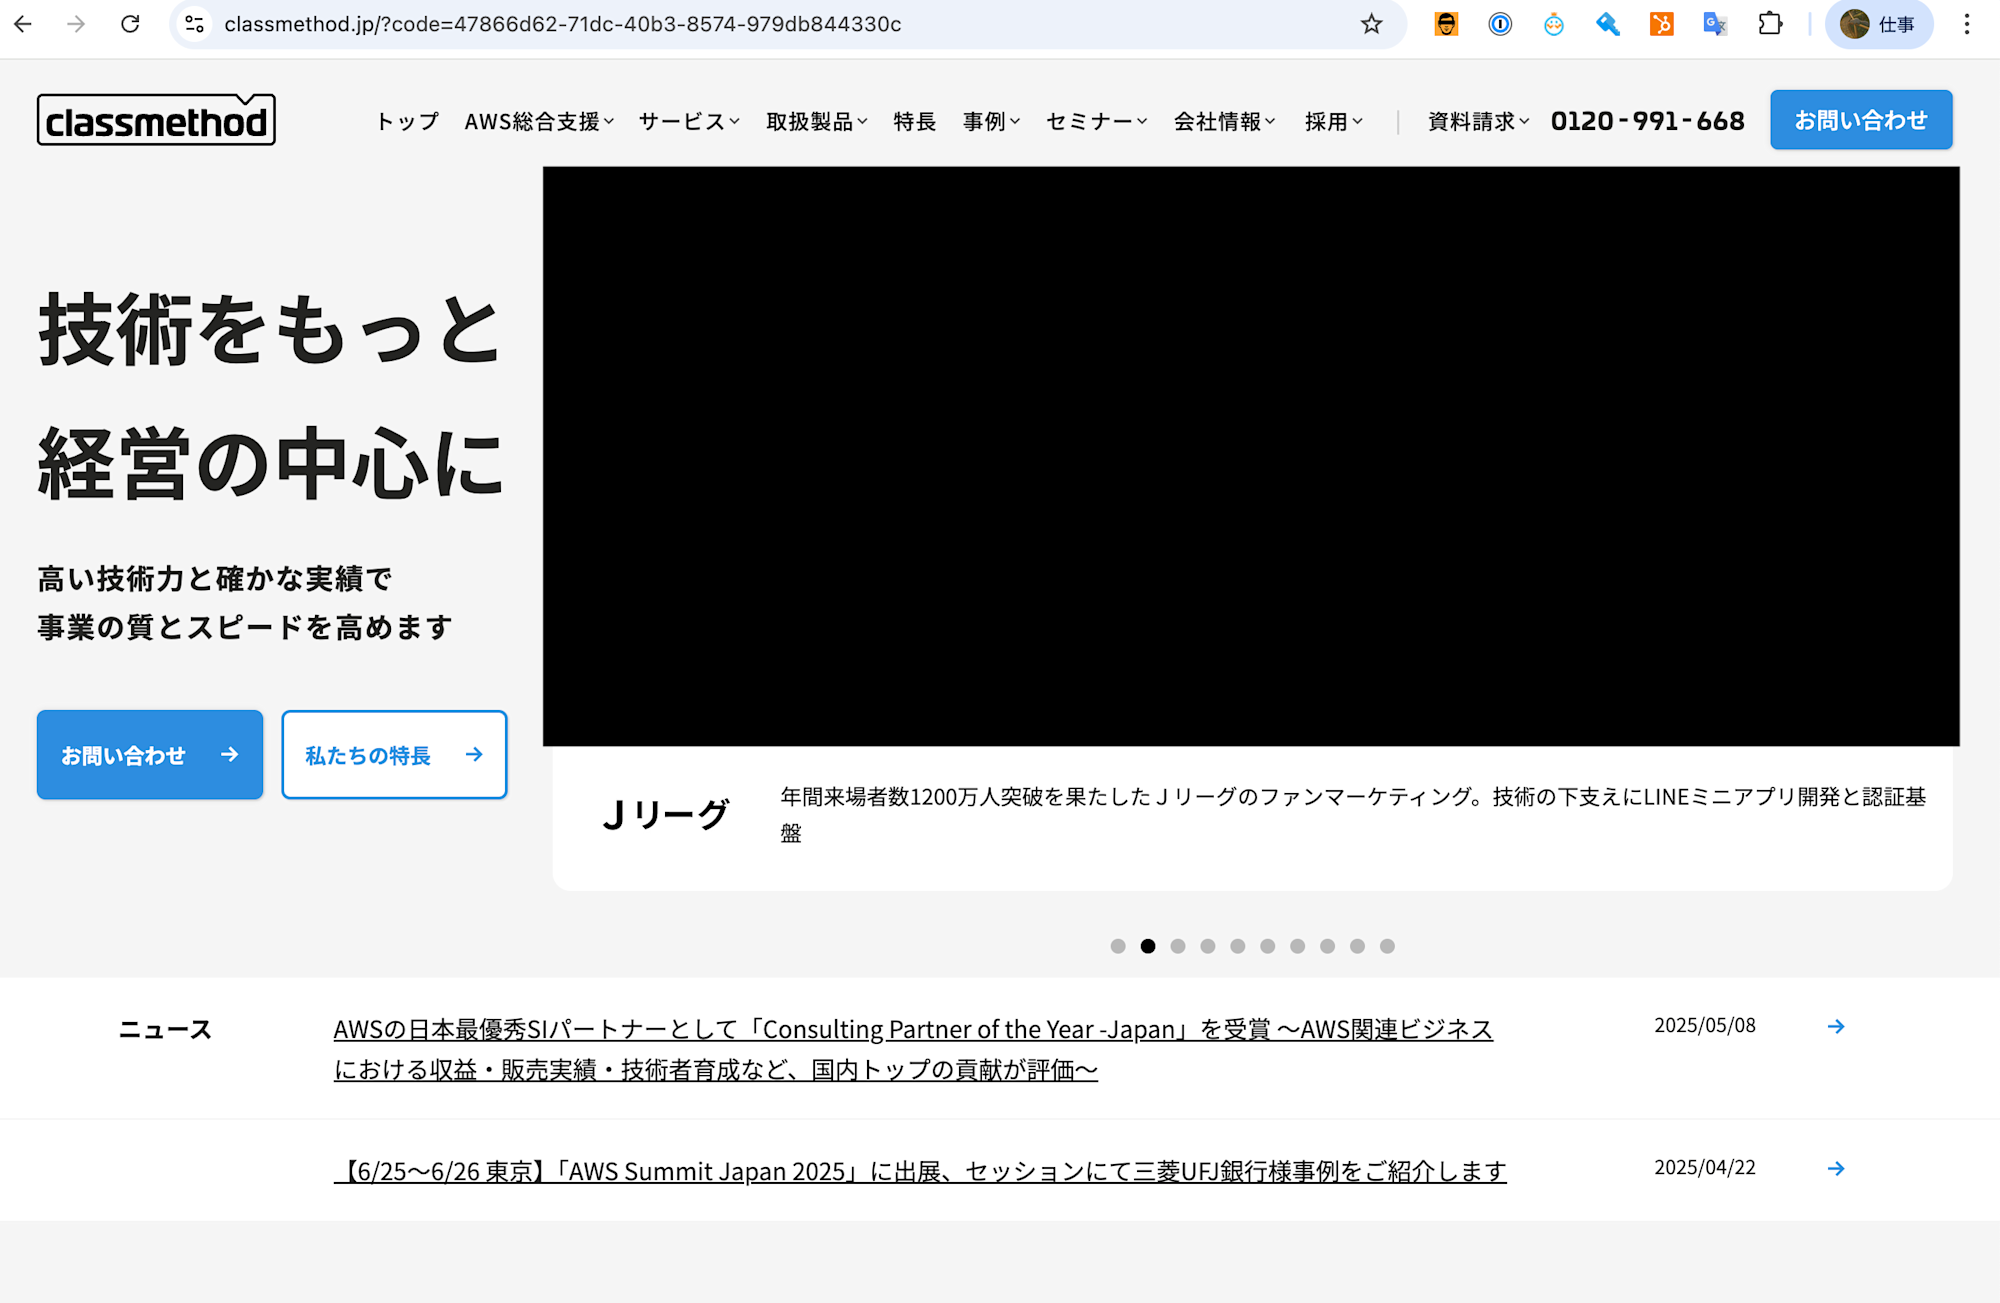This screenshot has height=1303, width=2000.
Task: Select the first carousel dot
Action: coord(1118,946)
